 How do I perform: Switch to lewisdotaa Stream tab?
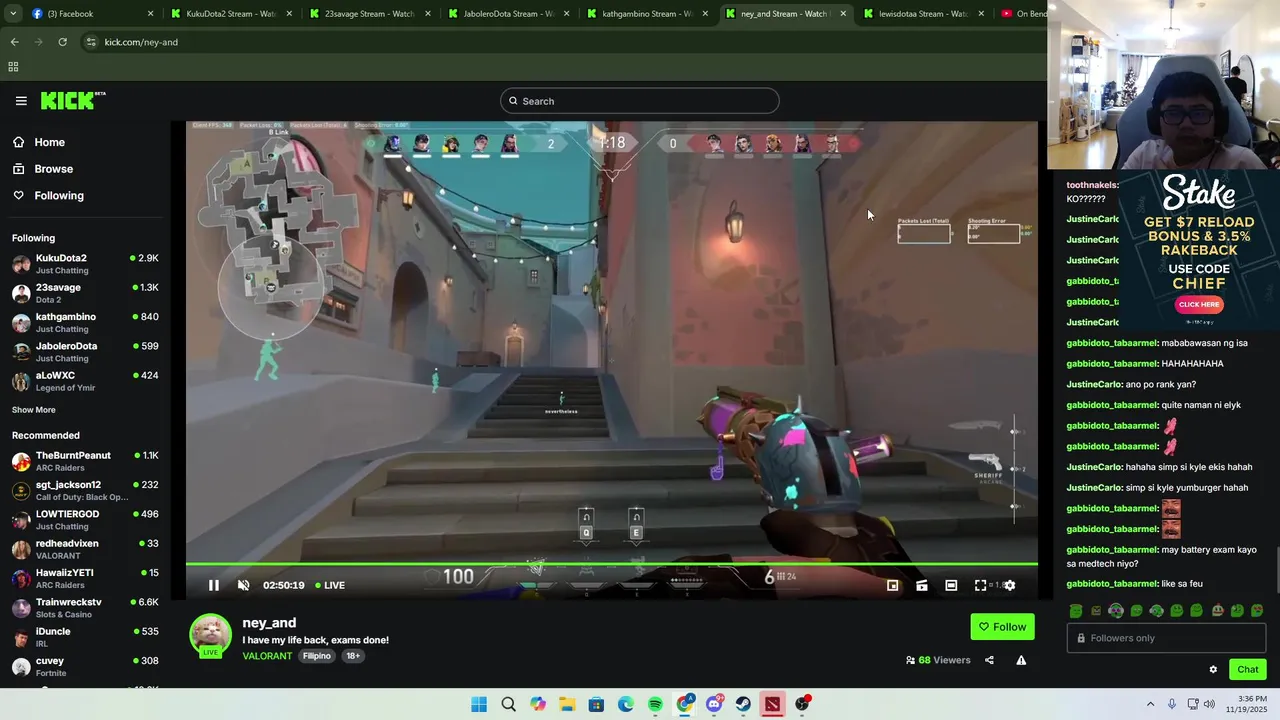pos(924,14)
